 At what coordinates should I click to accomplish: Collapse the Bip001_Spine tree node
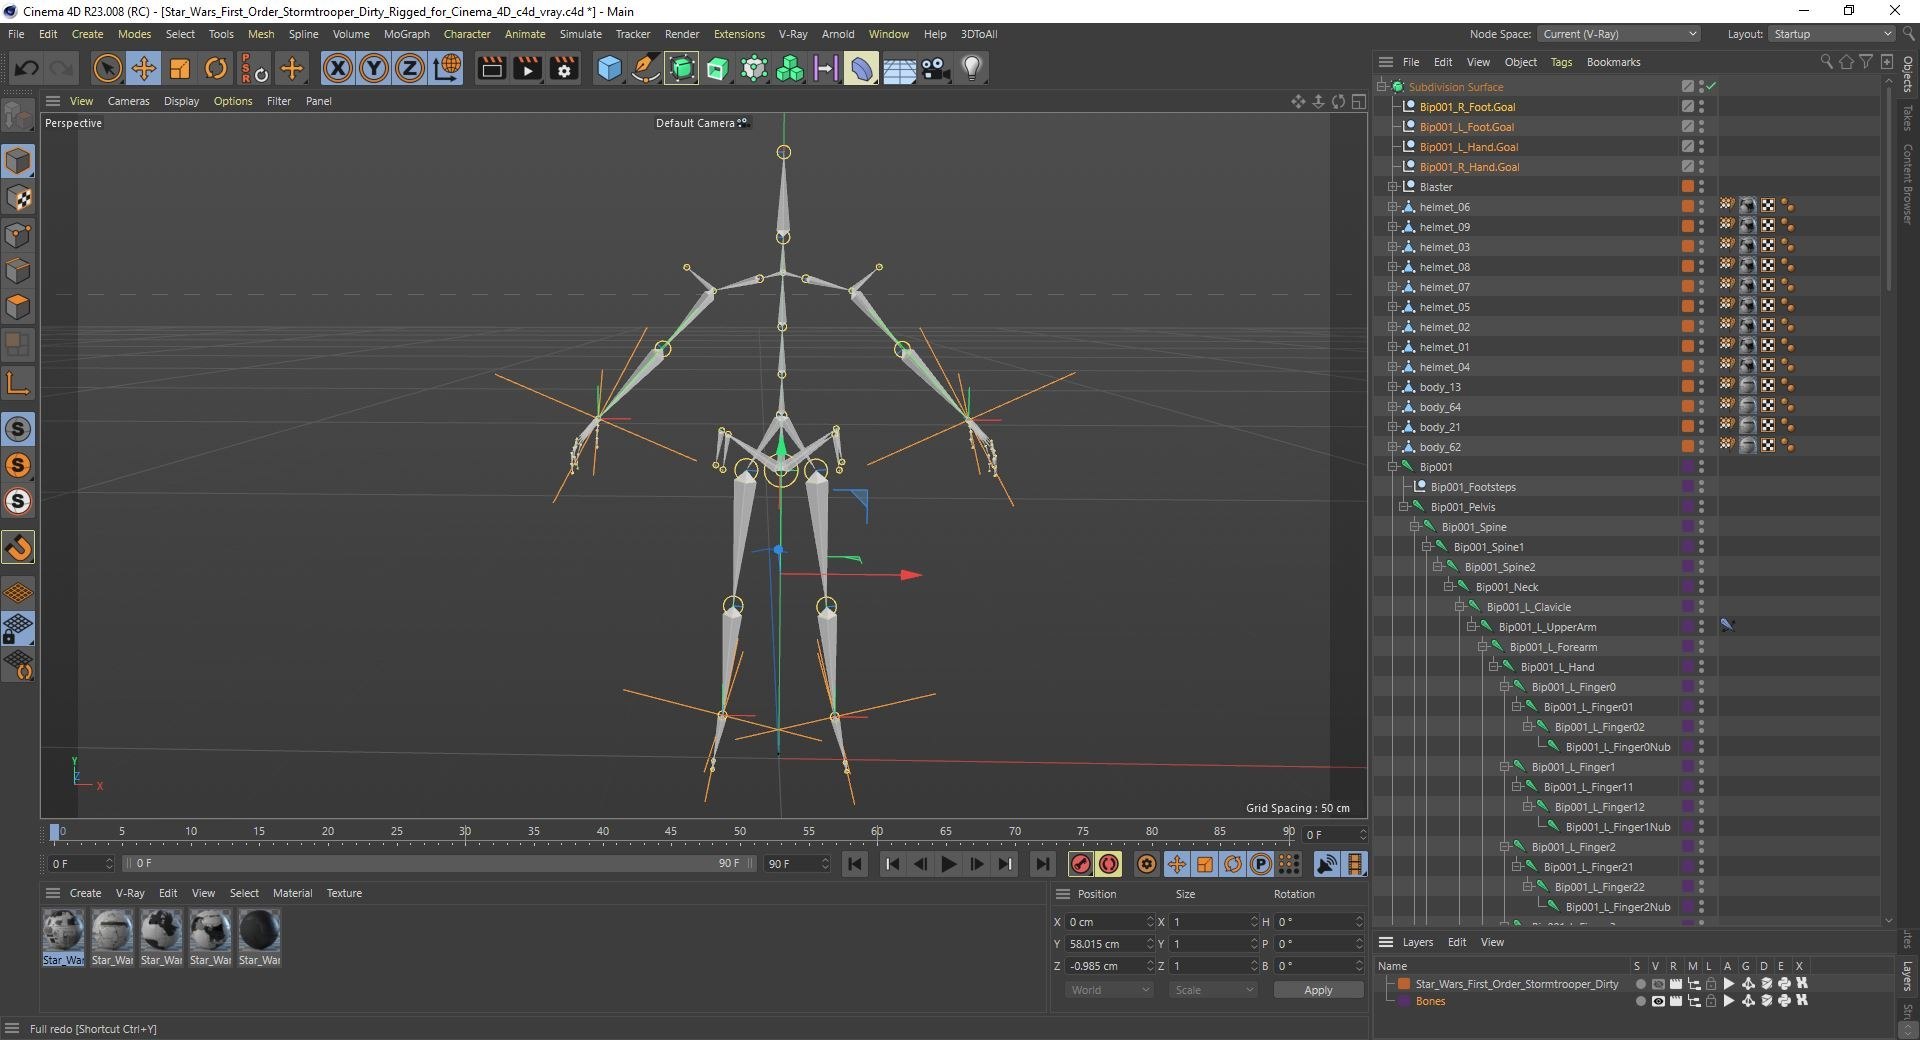tap(1415, 527)
